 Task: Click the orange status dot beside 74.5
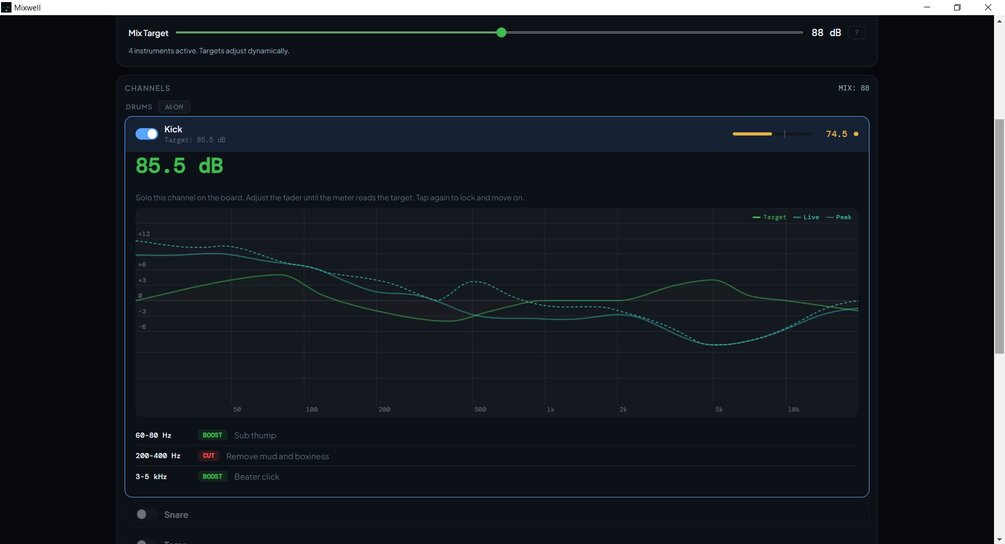tap(856, 134)
